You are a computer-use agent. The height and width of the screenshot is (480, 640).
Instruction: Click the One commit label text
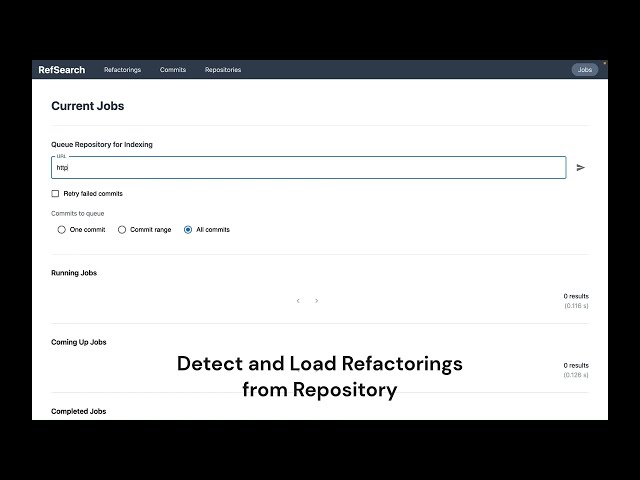87,229
